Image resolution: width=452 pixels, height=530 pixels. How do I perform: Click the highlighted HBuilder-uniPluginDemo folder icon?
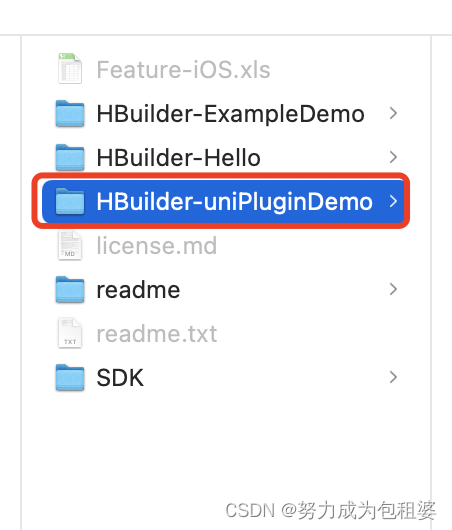[70, 201]
